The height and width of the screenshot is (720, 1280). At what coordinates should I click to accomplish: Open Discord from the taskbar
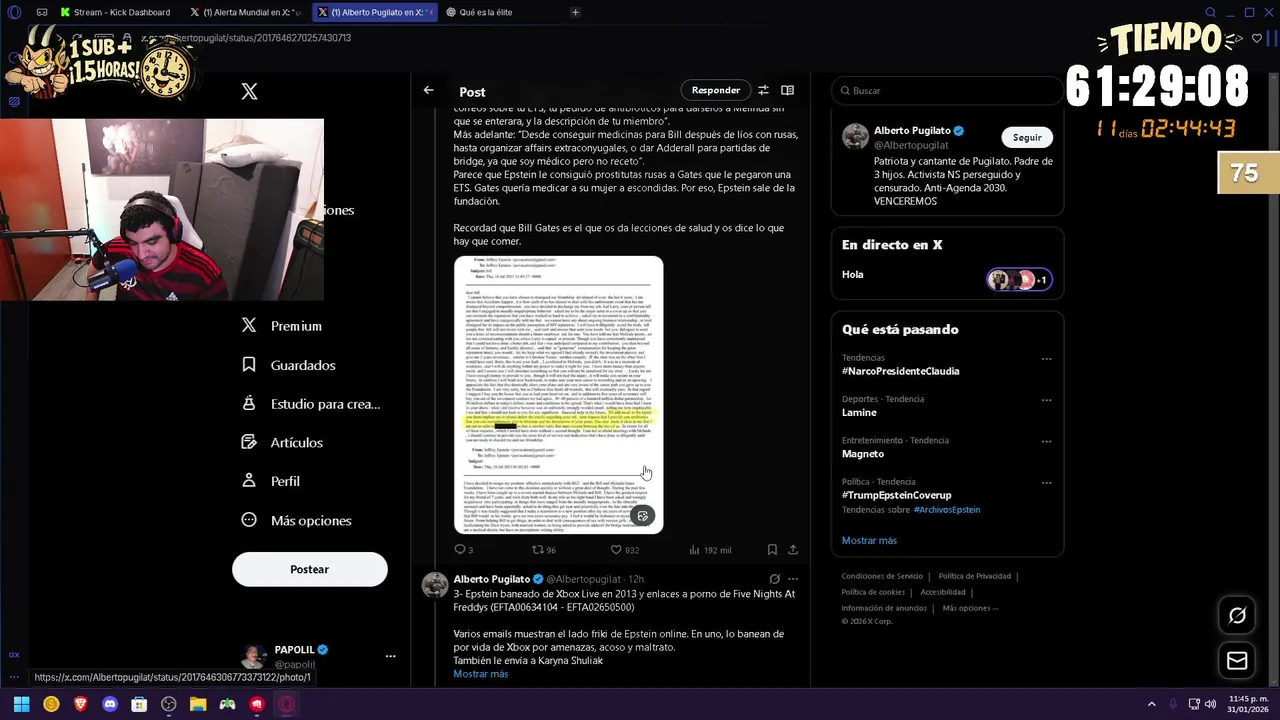click(x=110, y=704)
